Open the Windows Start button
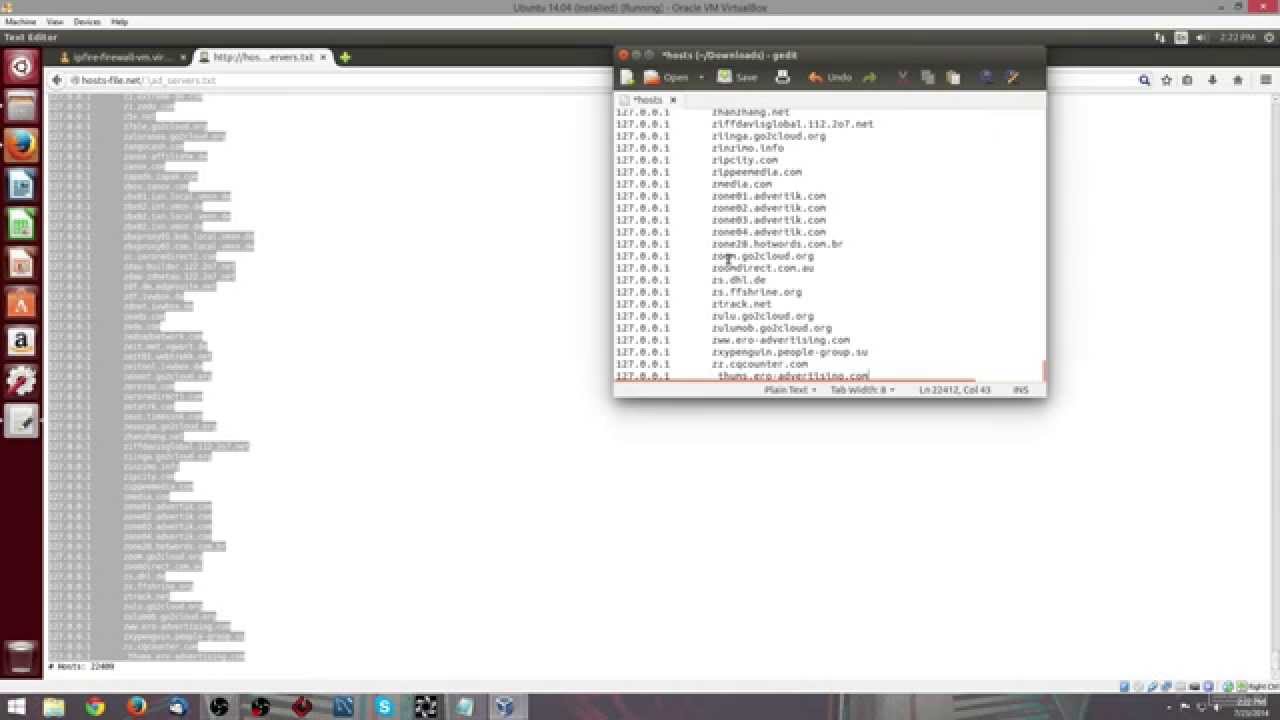The height and width of the screenshot is (720, 1280). (15, 707)
